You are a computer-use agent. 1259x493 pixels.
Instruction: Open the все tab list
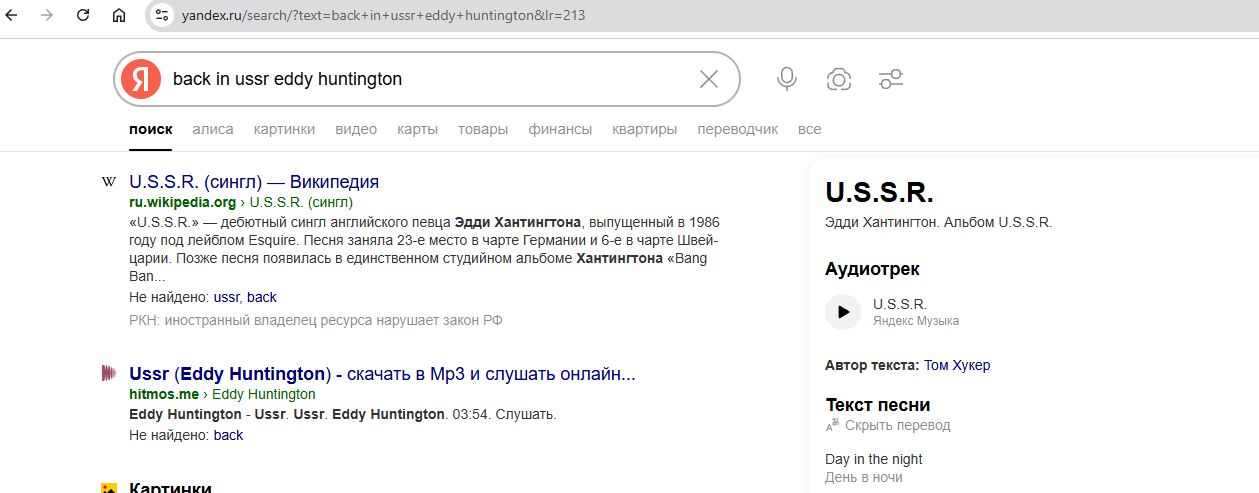pyautogui.click(x=810, y=129)
